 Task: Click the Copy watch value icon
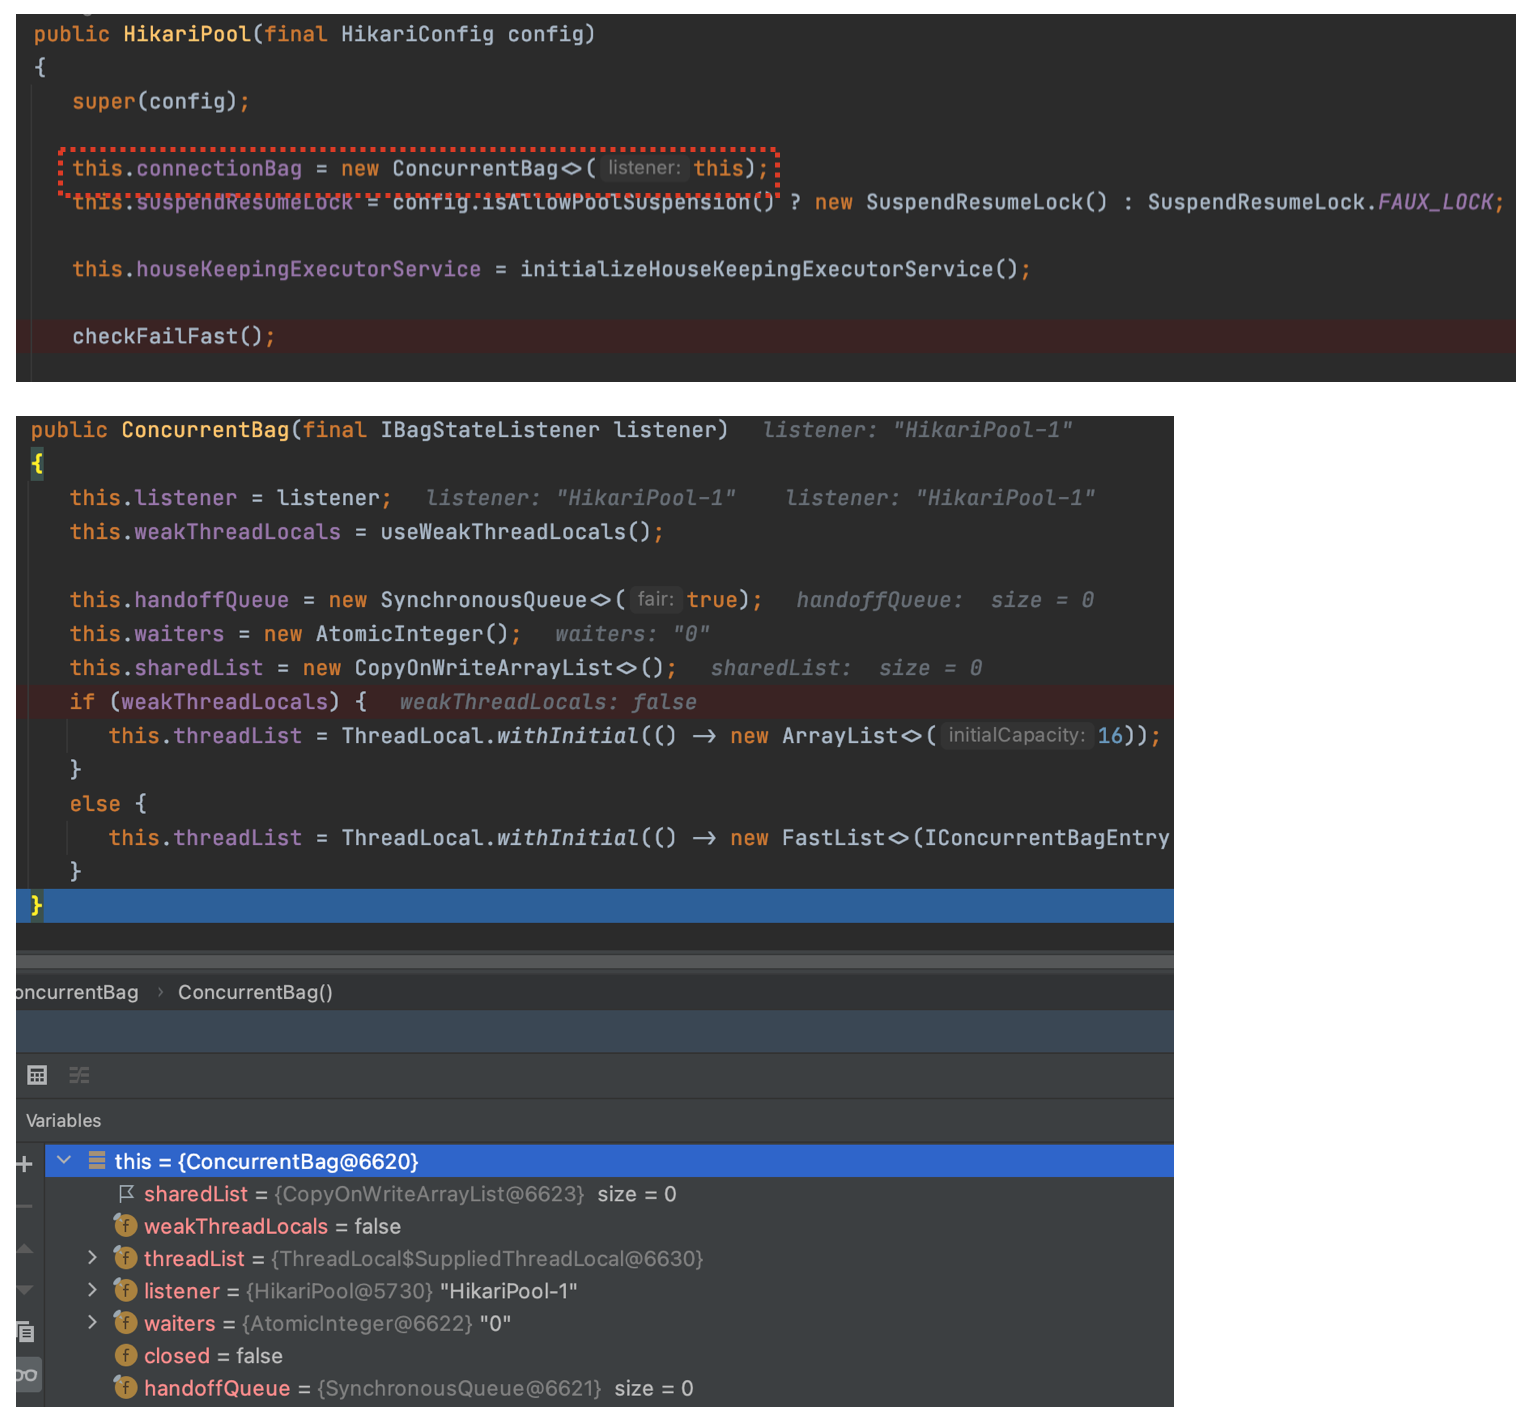coord(25,1332)
